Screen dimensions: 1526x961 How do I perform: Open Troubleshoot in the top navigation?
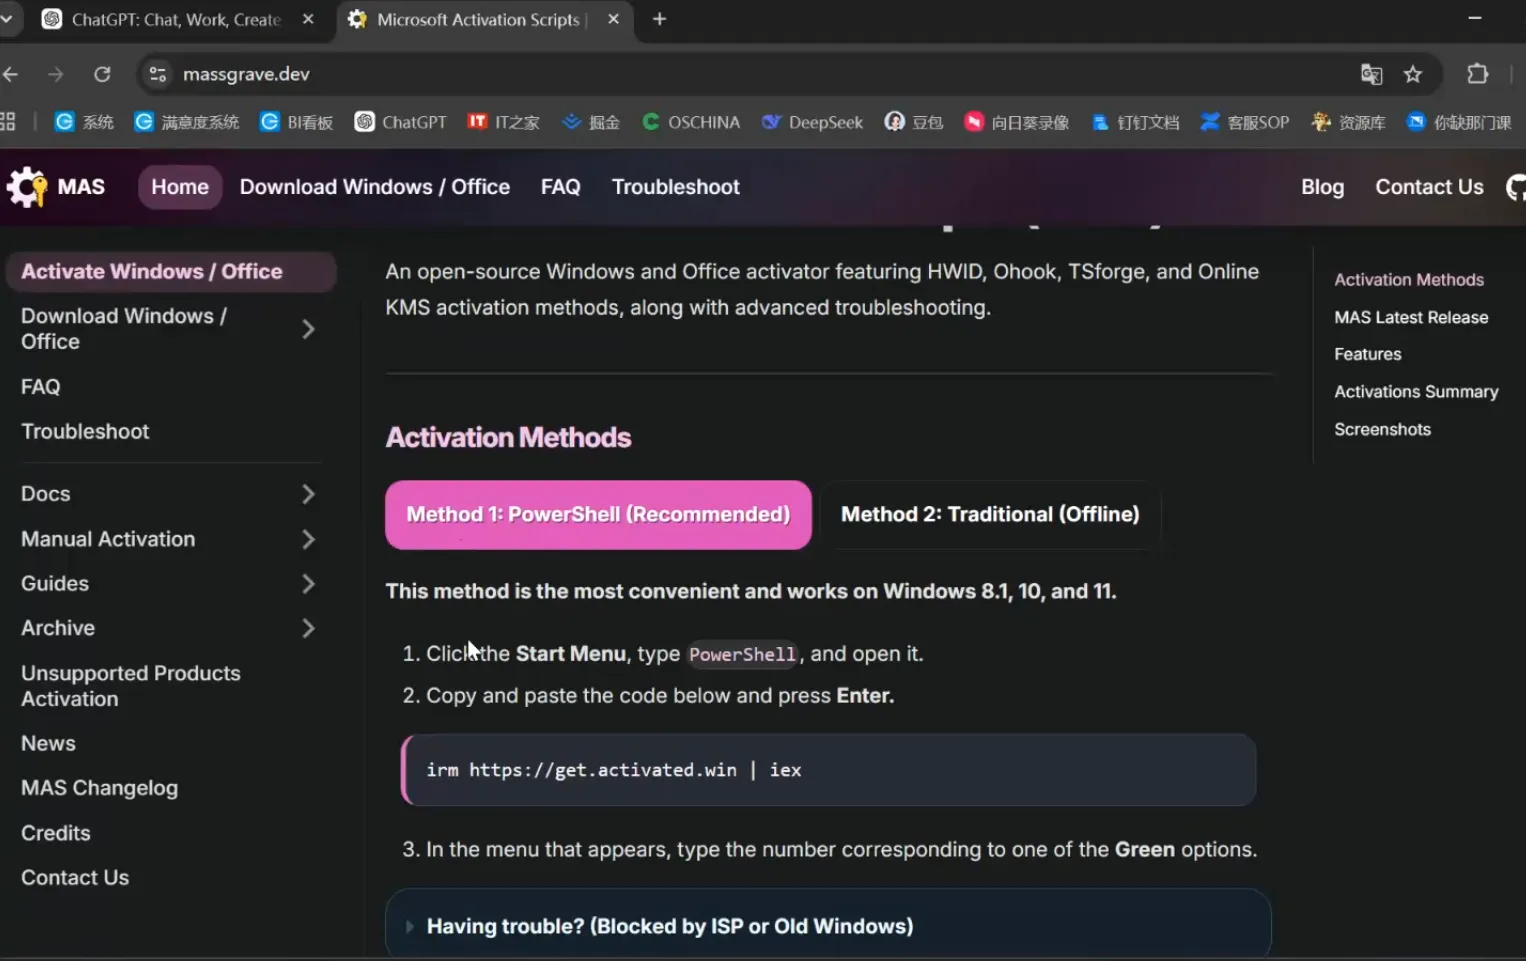click(x=676, y=187)
